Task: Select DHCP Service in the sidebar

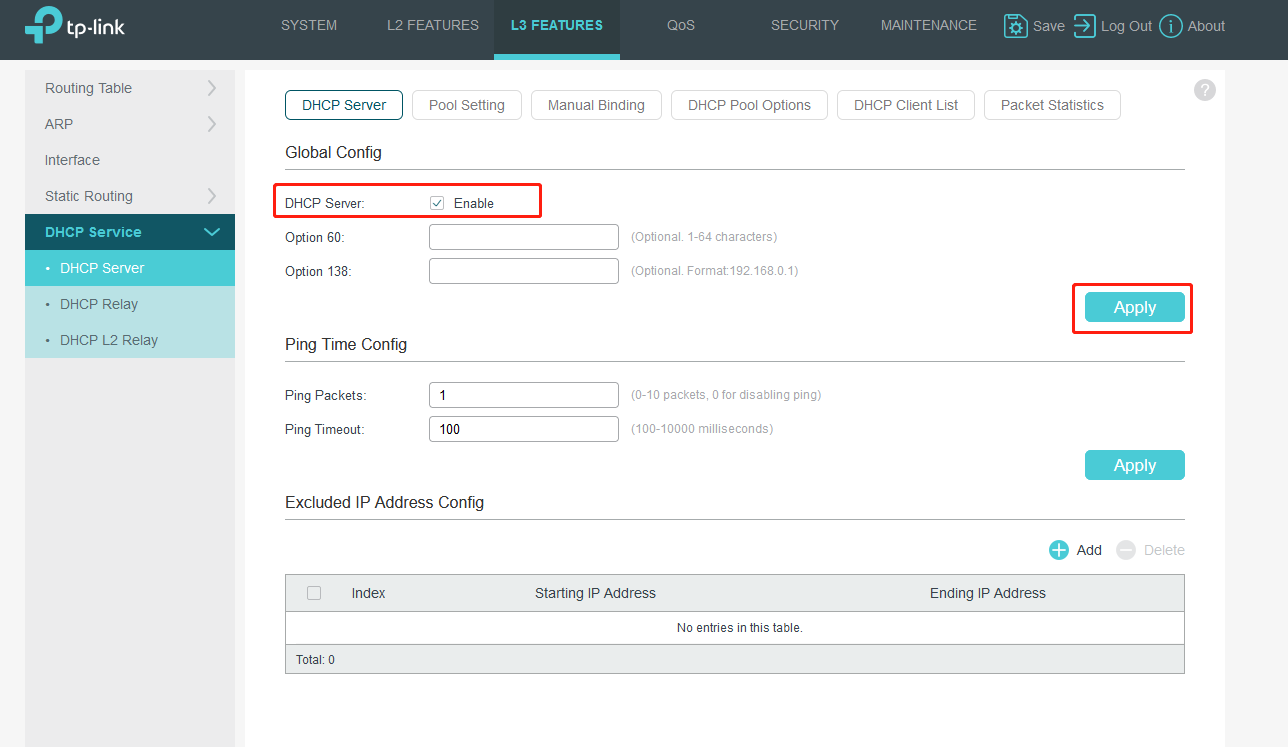Action: click(130, 232)
